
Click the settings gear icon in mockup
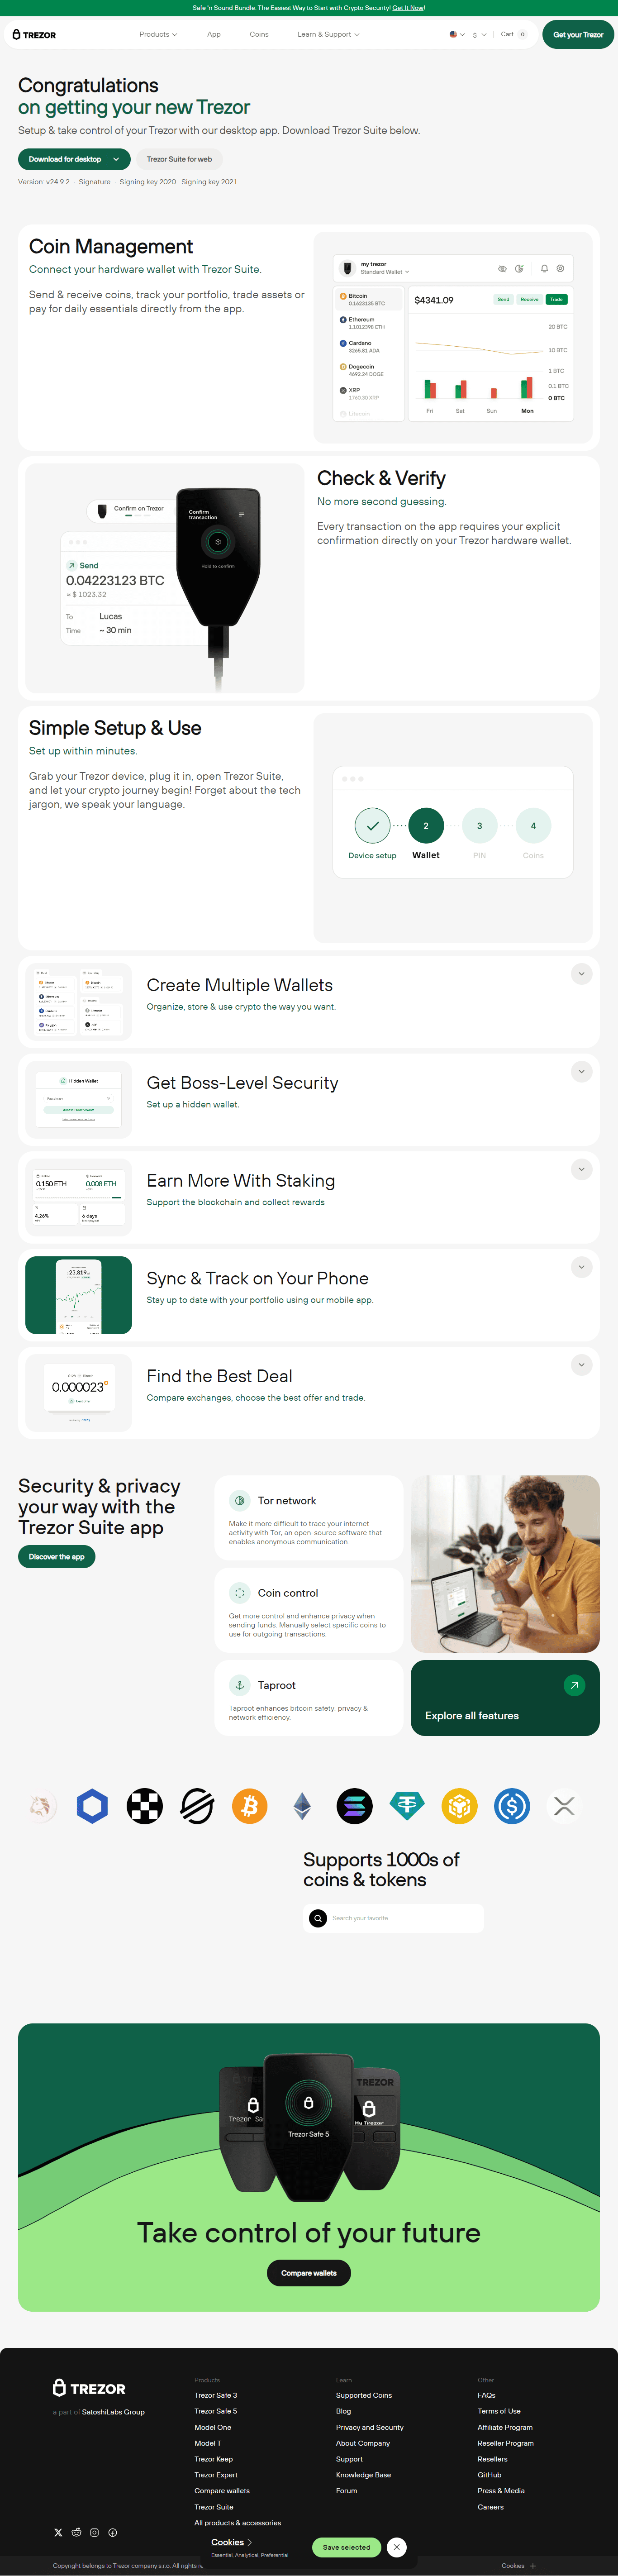[560, 269]
